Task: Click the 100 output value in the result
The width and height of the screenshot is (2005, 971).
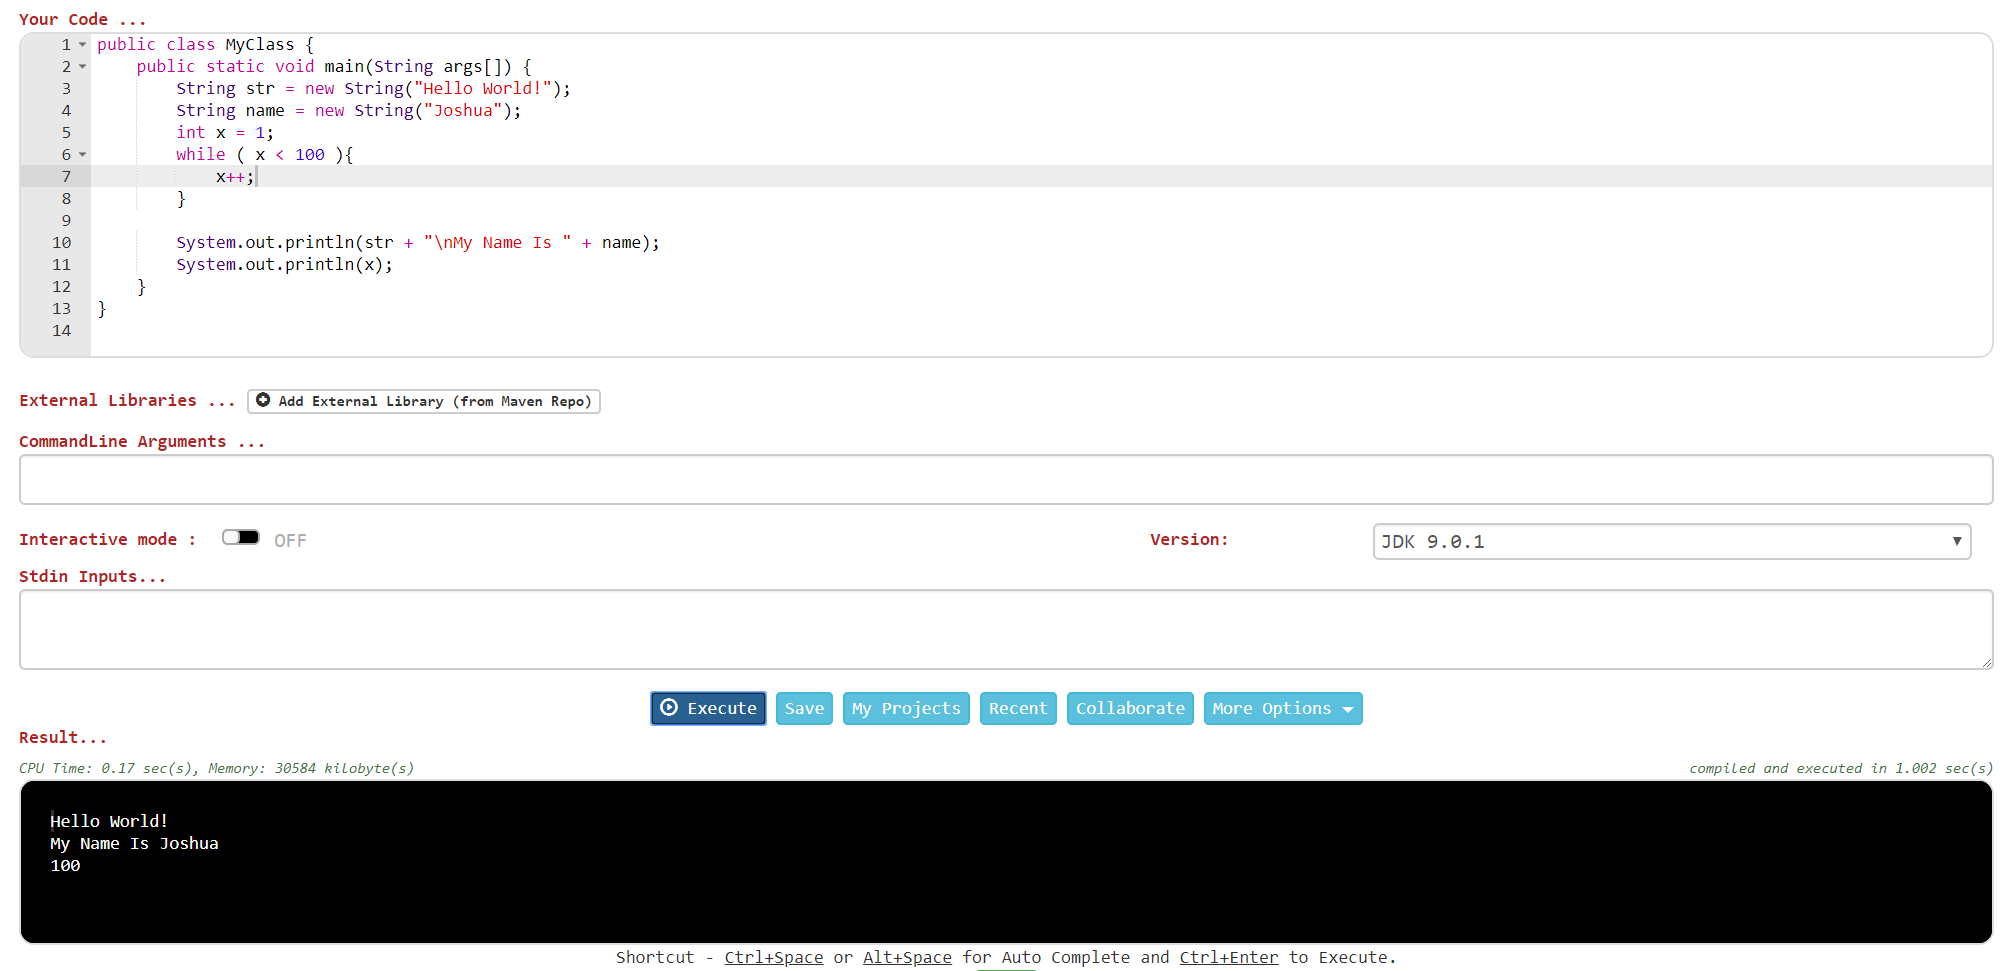Action: pos(65,865)
